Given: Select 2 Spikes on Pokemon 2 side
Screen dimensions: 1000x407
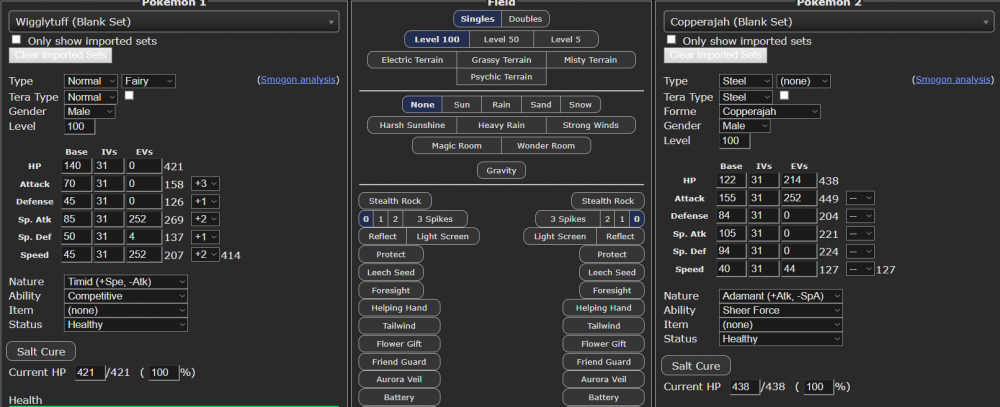Looking at the screenshot, I should coord(608,219).
